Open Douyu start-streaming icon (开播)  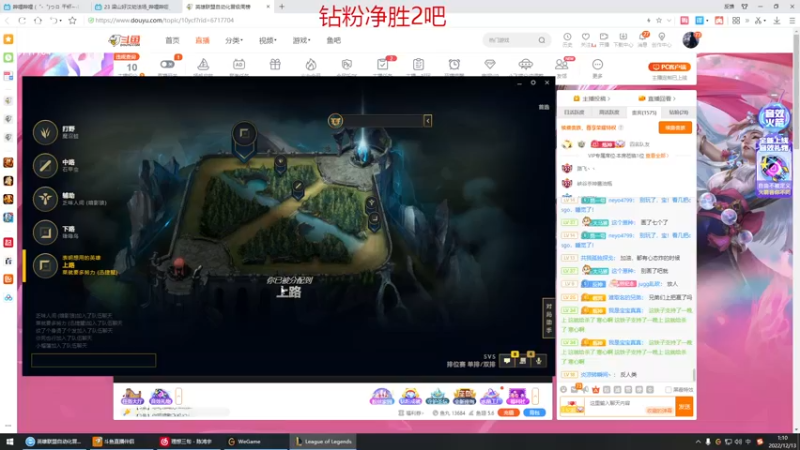click(x=604, y=39)
